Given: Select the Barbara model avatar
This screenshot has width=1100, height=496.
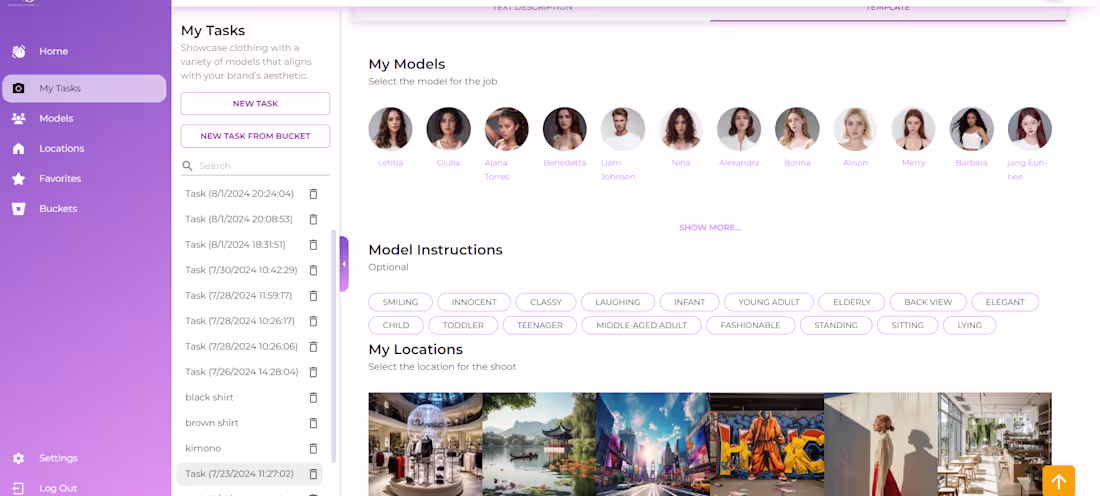Looking at the screenshot, I should tap(972, 129).
